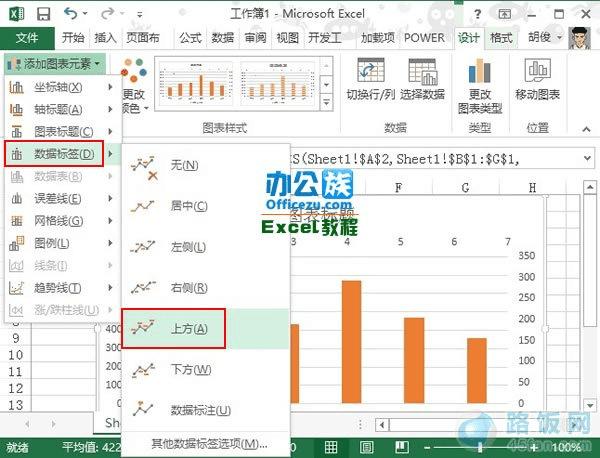Switch to the 开始 ribbon tab
The image size is (600, 458).
click(73, 38)
